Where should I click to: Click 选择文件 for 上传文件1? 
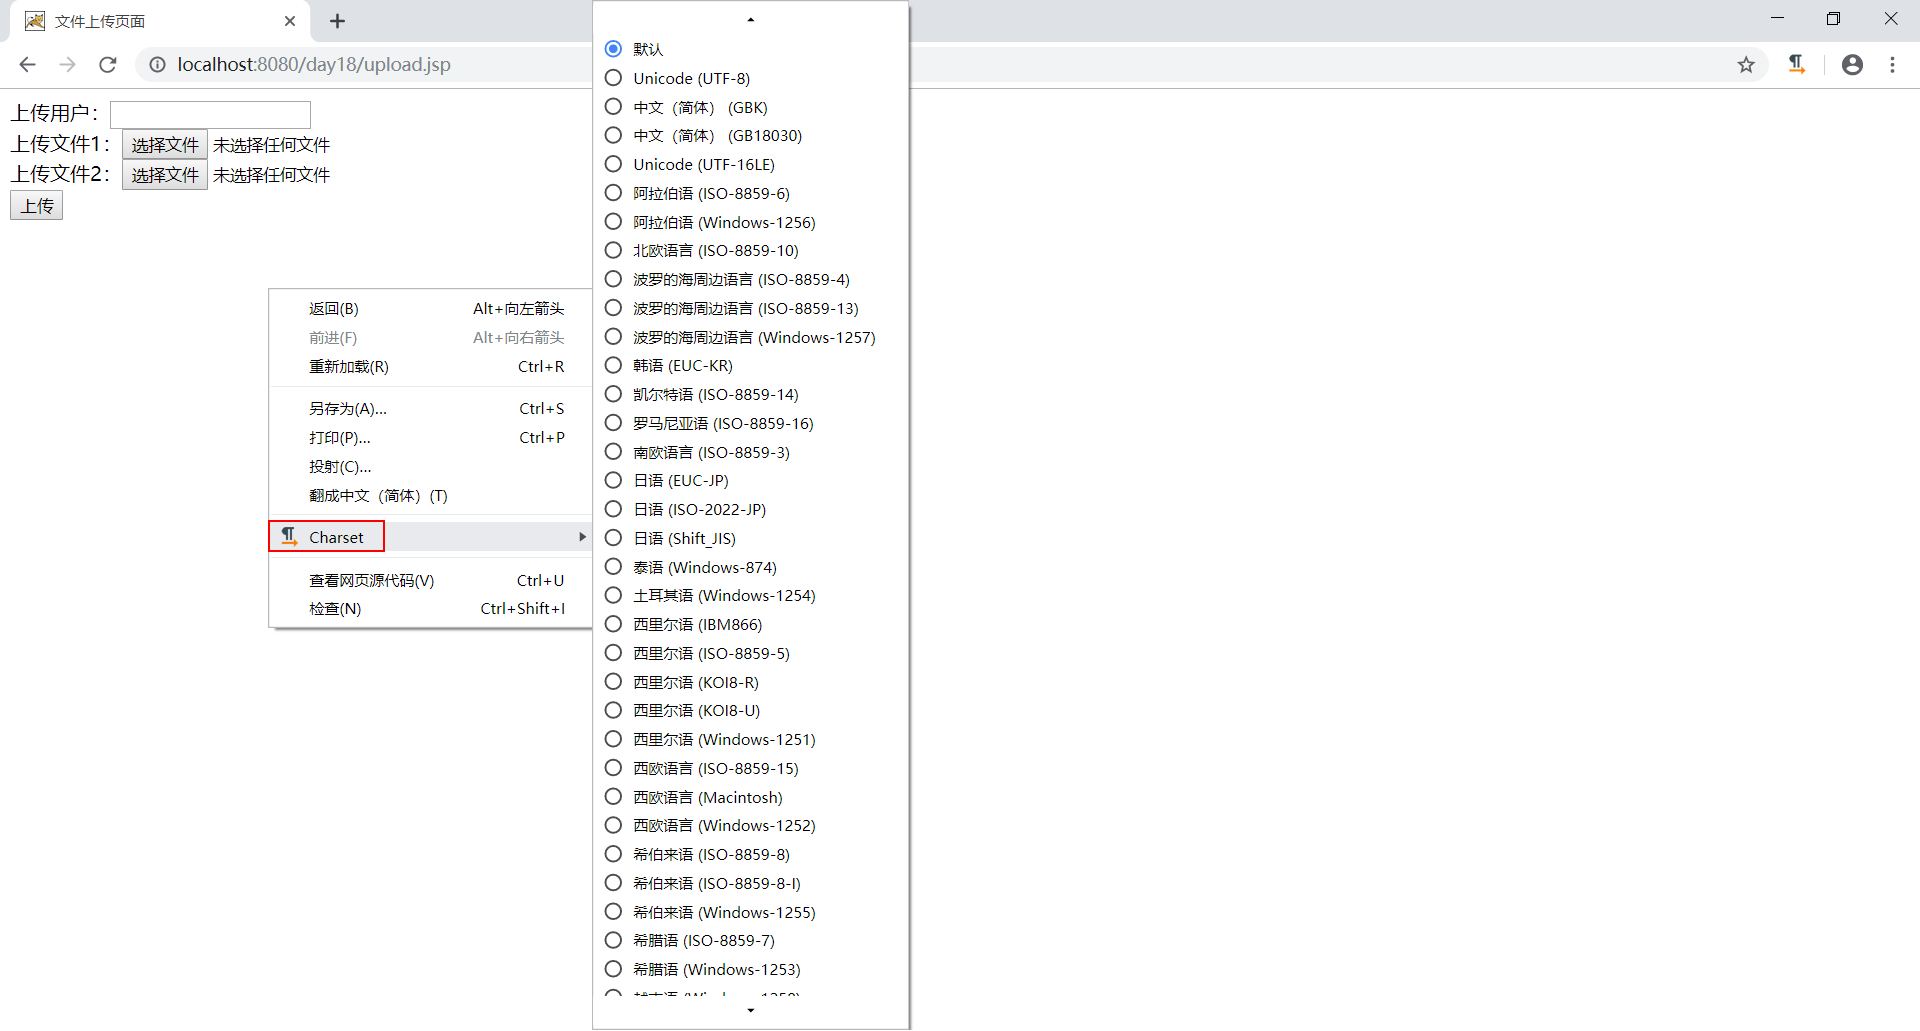coord(164,144)
